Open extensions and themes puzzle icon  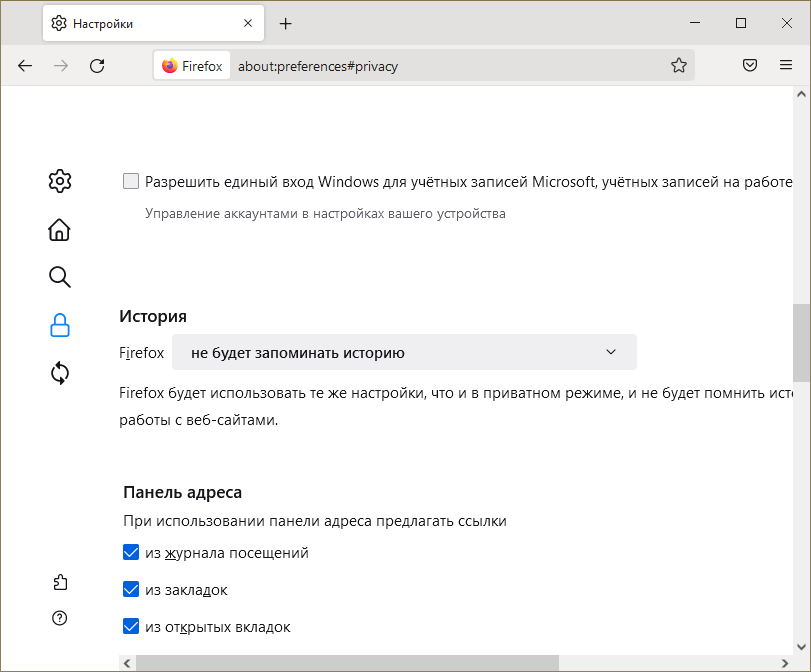tap(60, 582)
